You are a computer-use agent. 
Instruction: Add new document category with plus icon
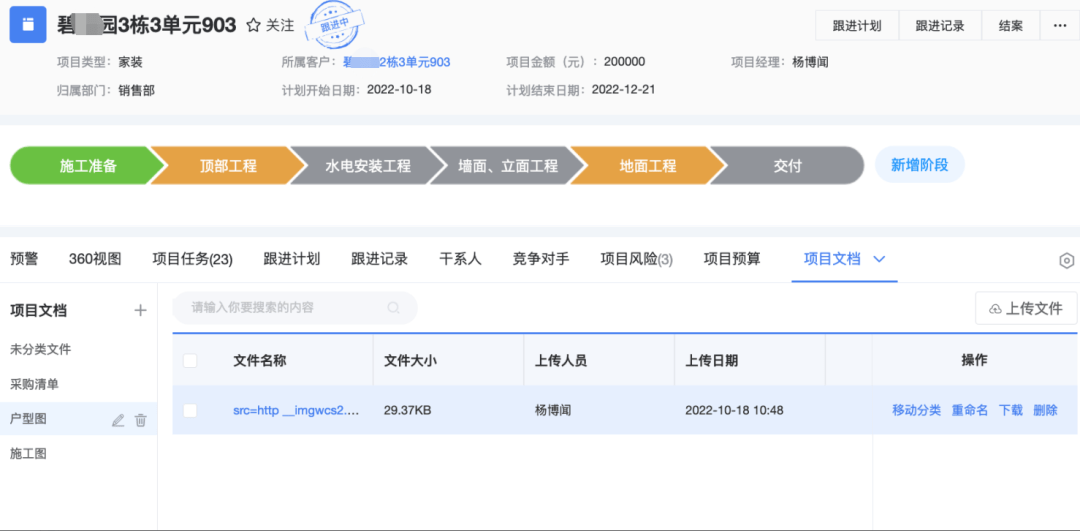pos(140,311)
